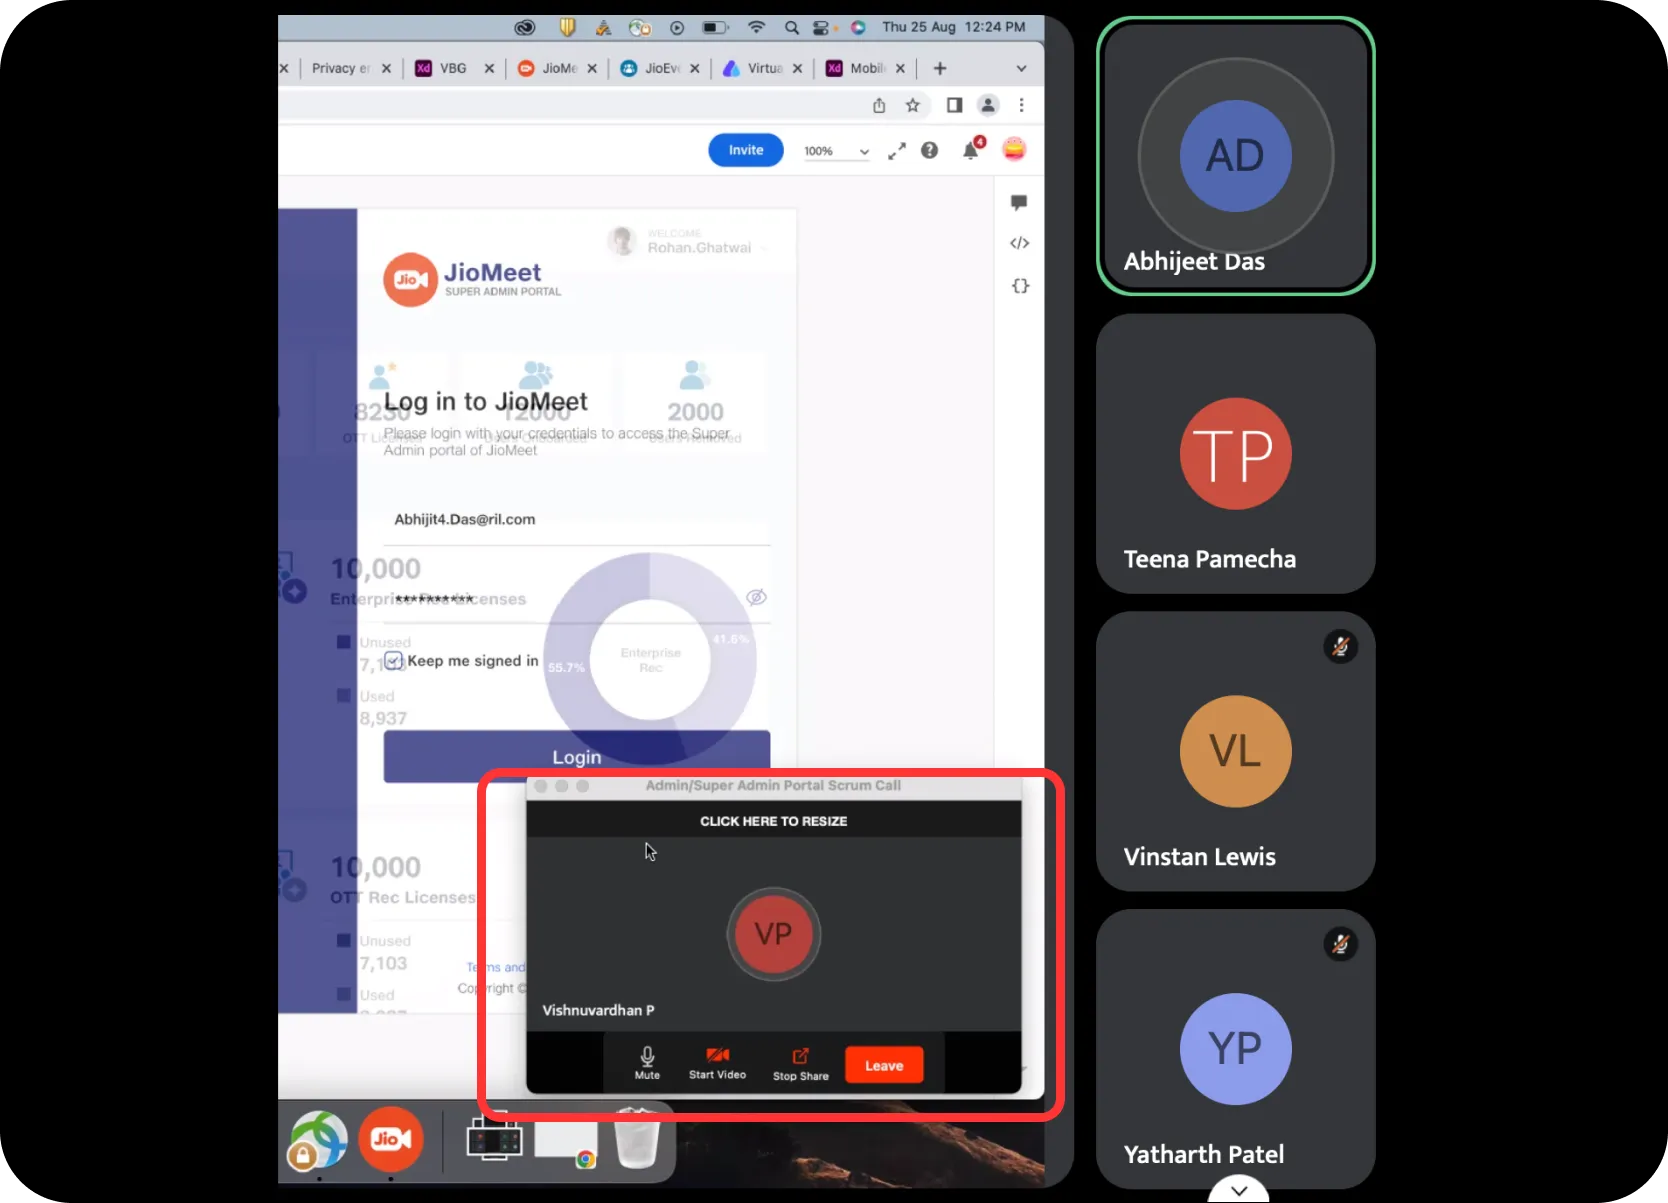Click the email field with Abhijit4.Das@ril.com

[x=577, y=520]
